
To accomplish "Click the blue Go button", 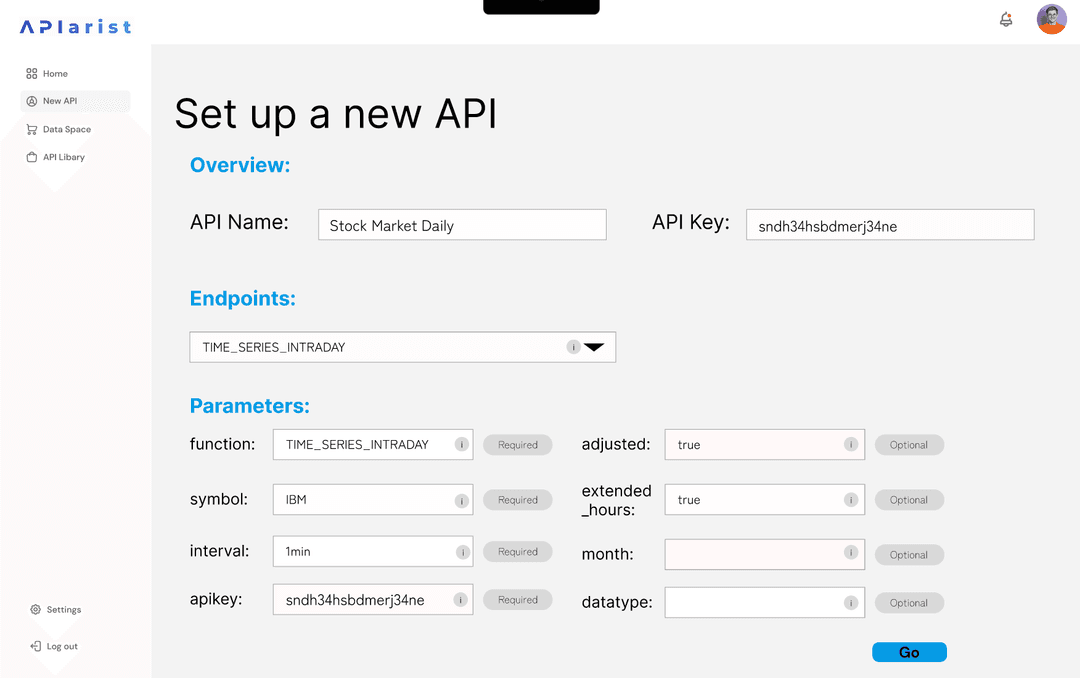I will coord(909,653).
